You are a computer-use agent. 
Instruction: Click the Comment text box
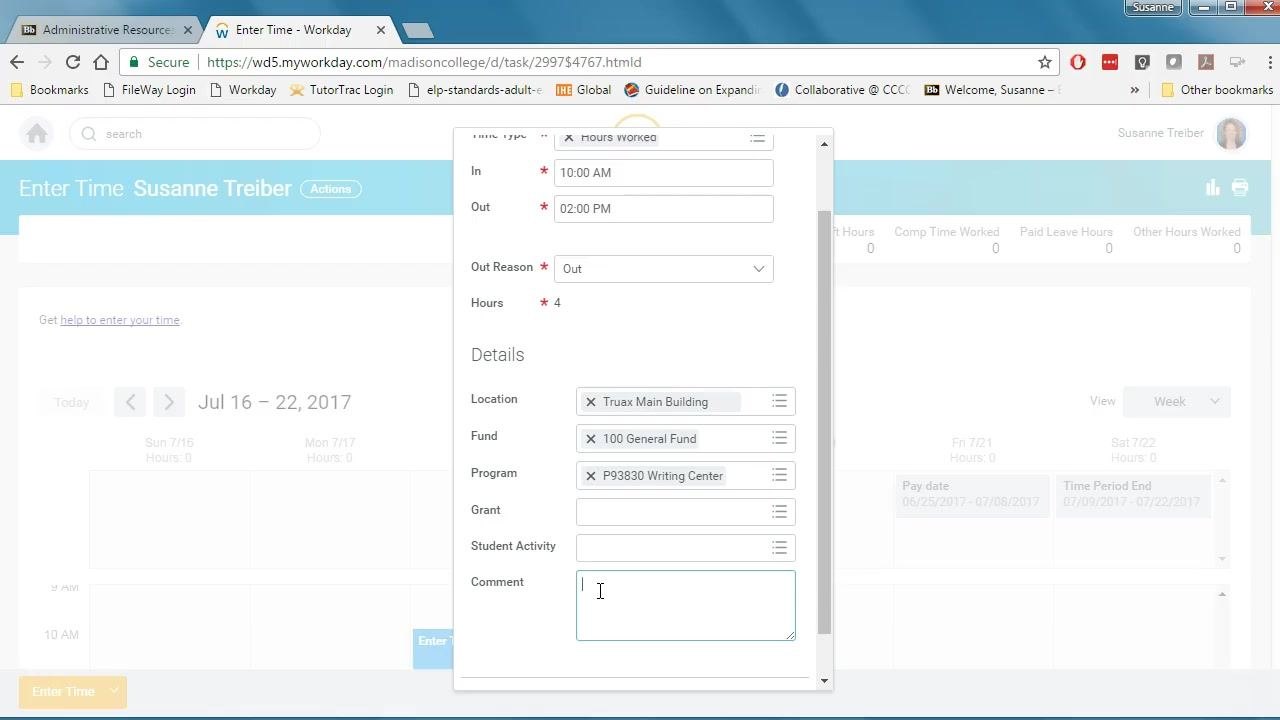pyautogui.click(x=686, y=606)
